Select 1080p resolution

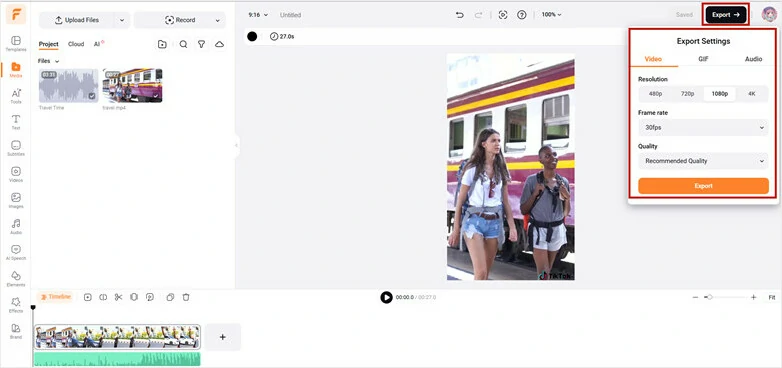click(x=720, y=94)
